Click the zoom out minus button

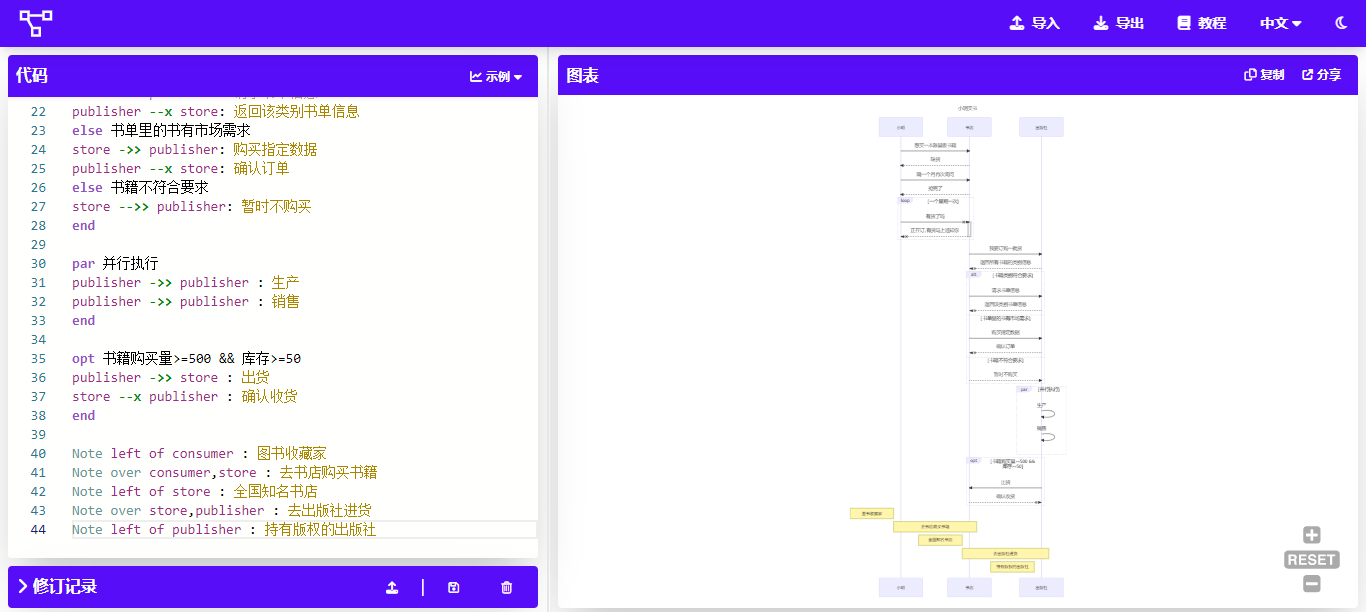tap(1312, 584)
